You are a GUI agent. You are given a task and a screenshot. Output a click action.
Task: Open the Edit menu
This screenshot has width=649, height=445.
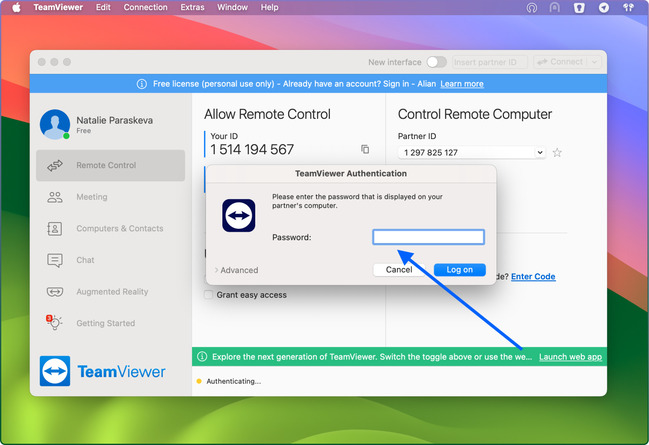click(x=103, y=7)
